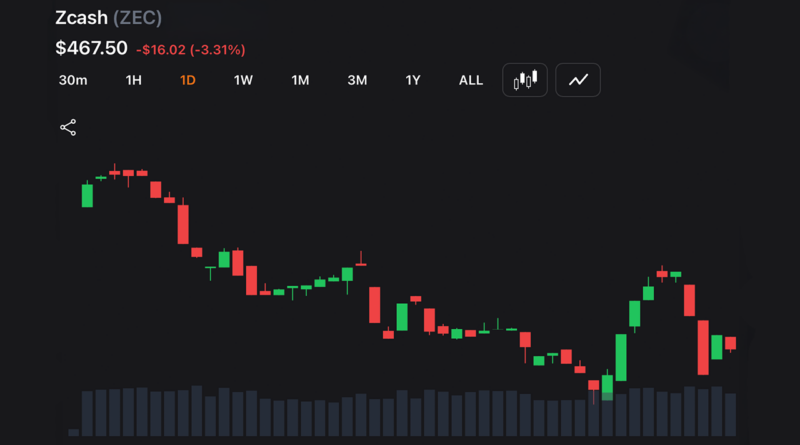Show the 1Y price history

coord(413,81)
